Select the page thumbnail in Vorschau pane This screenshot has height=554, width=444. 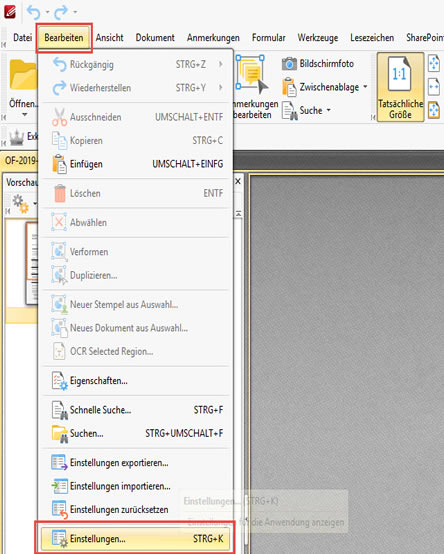tap(32, 263)
